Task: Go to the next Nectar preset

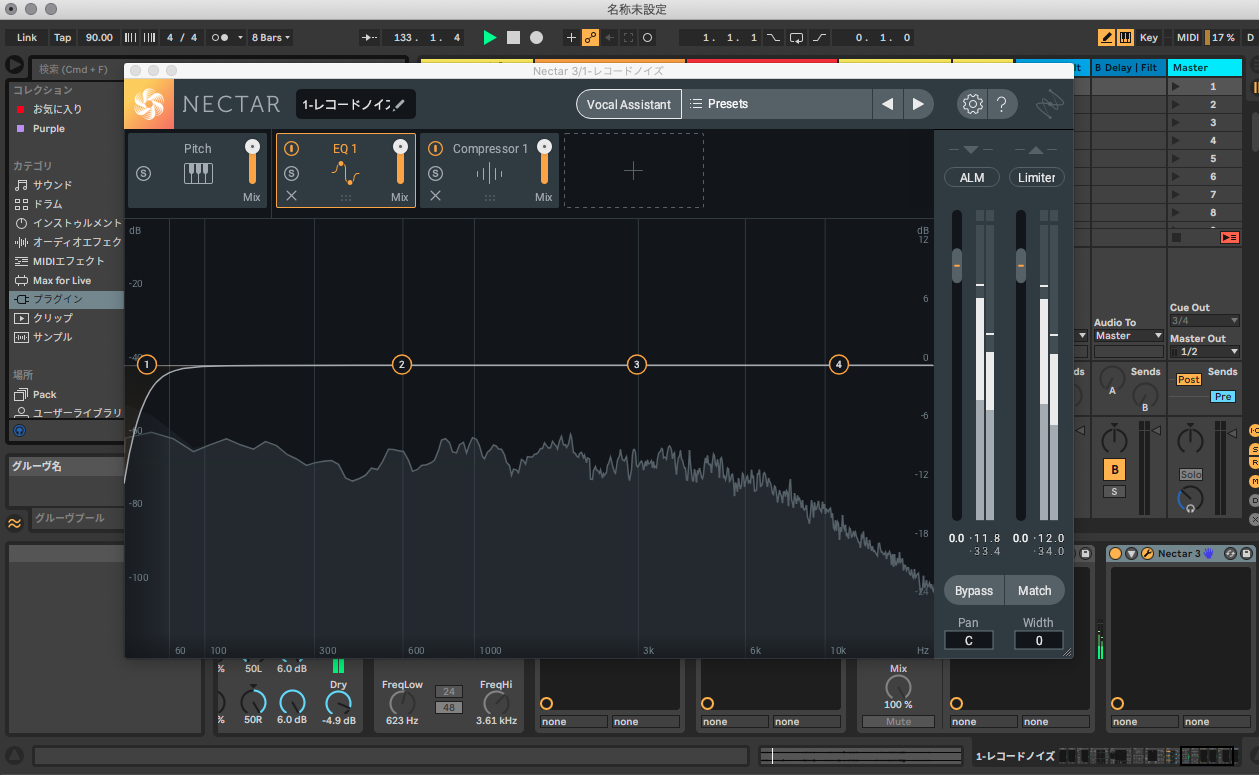Action: [918, 104]
